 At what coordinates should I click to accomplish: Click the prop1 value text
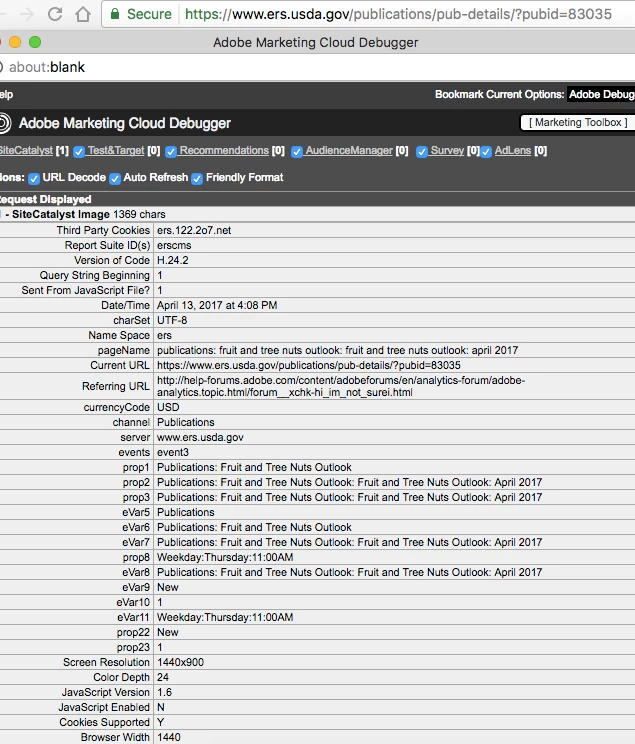254,467
